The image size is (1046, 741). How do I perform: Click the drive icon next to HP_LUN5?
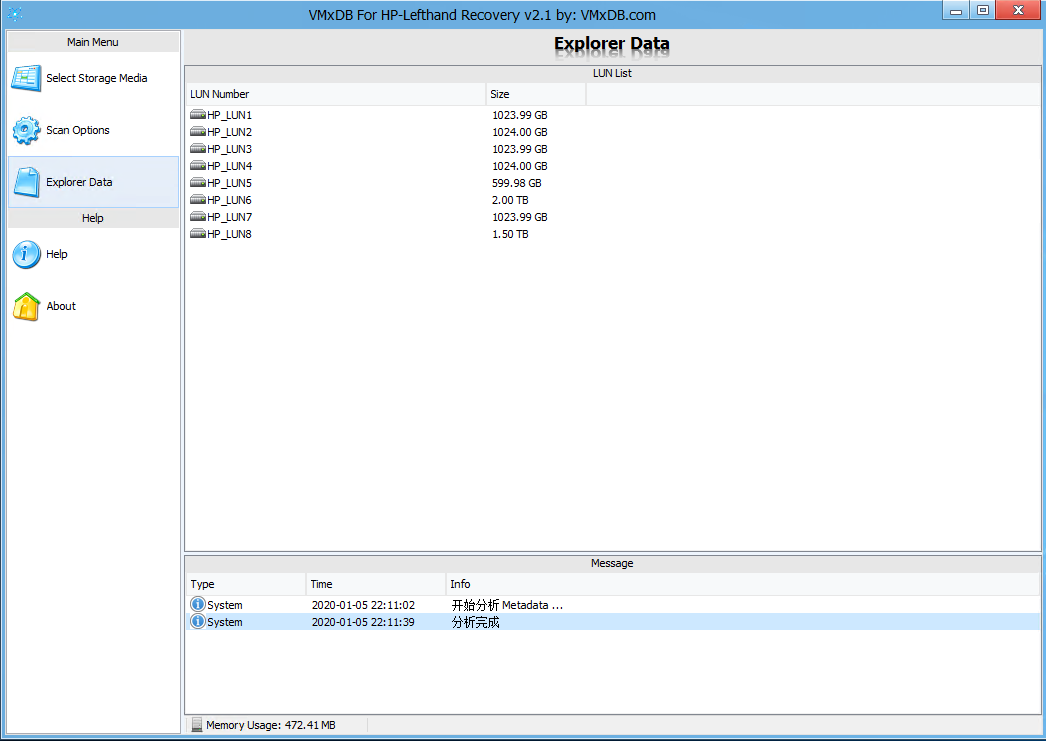click(197, 183)
